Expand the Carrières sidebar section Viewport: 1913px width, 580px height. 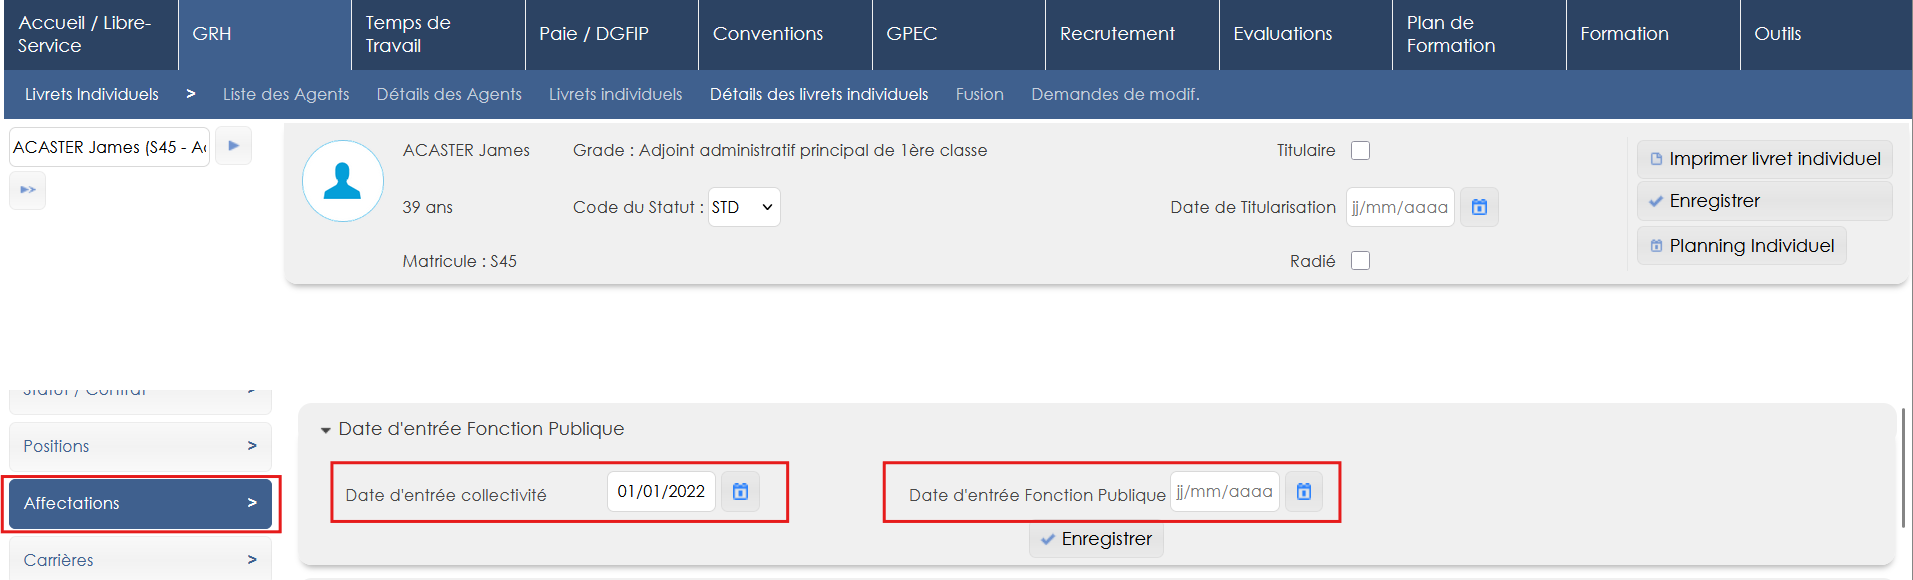click(x=140, y=560)
